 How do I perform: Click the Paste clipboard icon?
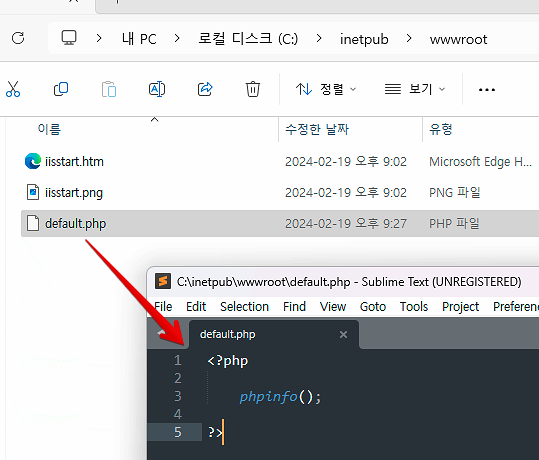pos(109,89)
